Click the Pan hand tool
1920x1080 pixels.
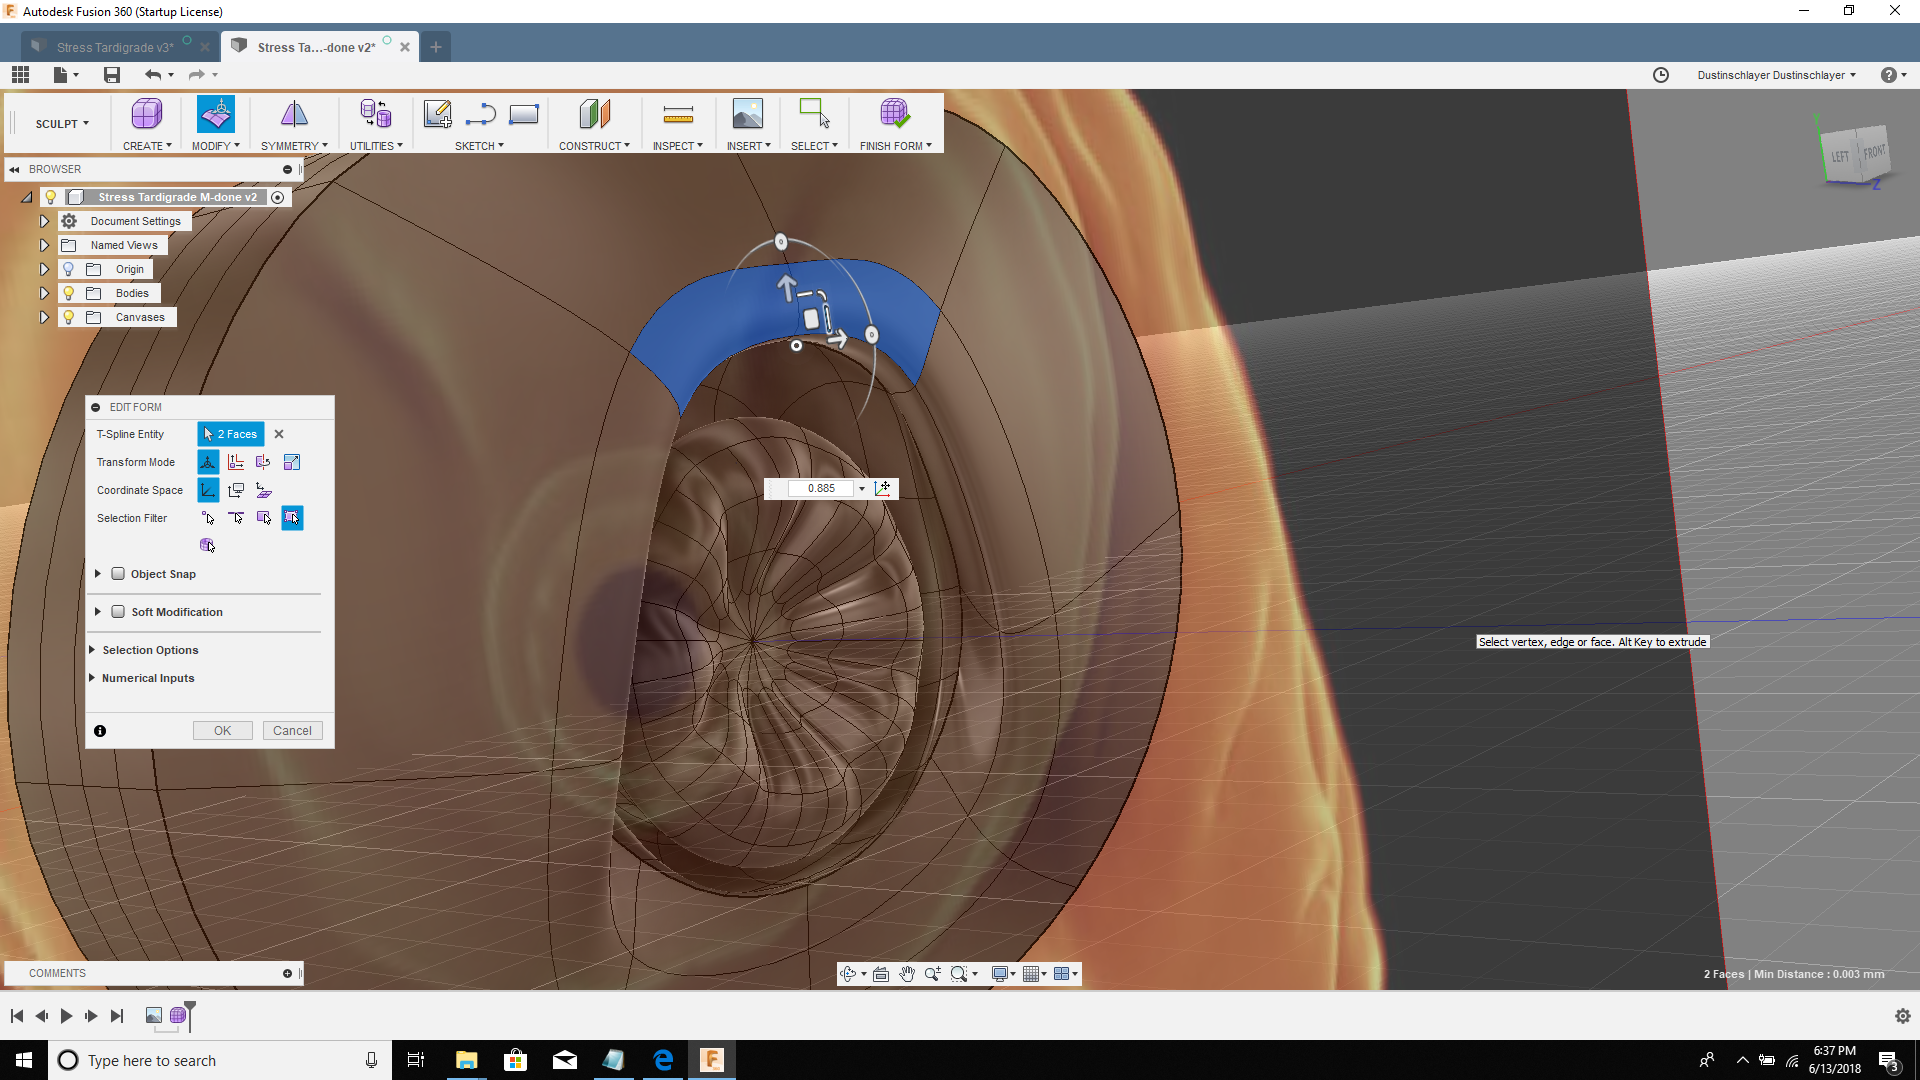pyautogui.click(x=907, y=974)
